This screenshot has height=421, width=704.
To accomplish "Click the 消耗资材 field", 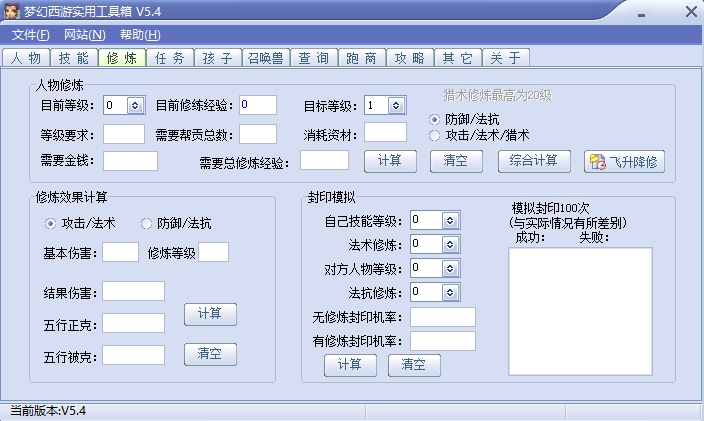I will [385, 132].
